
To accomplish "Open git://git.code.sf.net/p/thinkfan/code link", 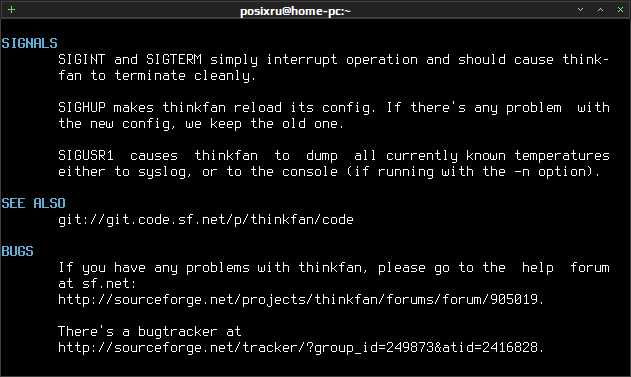I will pyautogui.click(x=206, y=220).
